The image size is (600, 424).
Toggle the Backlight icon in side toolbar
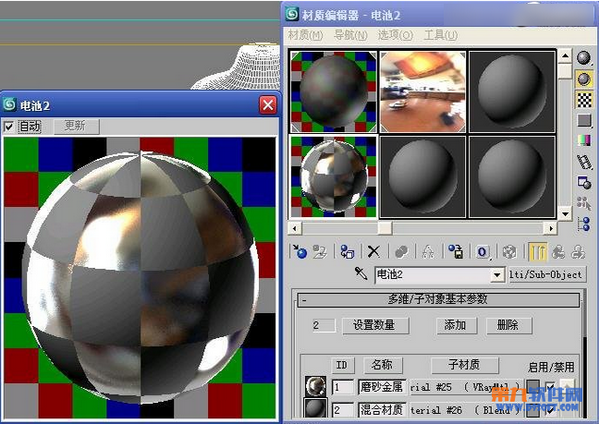[x=584, y=79]
